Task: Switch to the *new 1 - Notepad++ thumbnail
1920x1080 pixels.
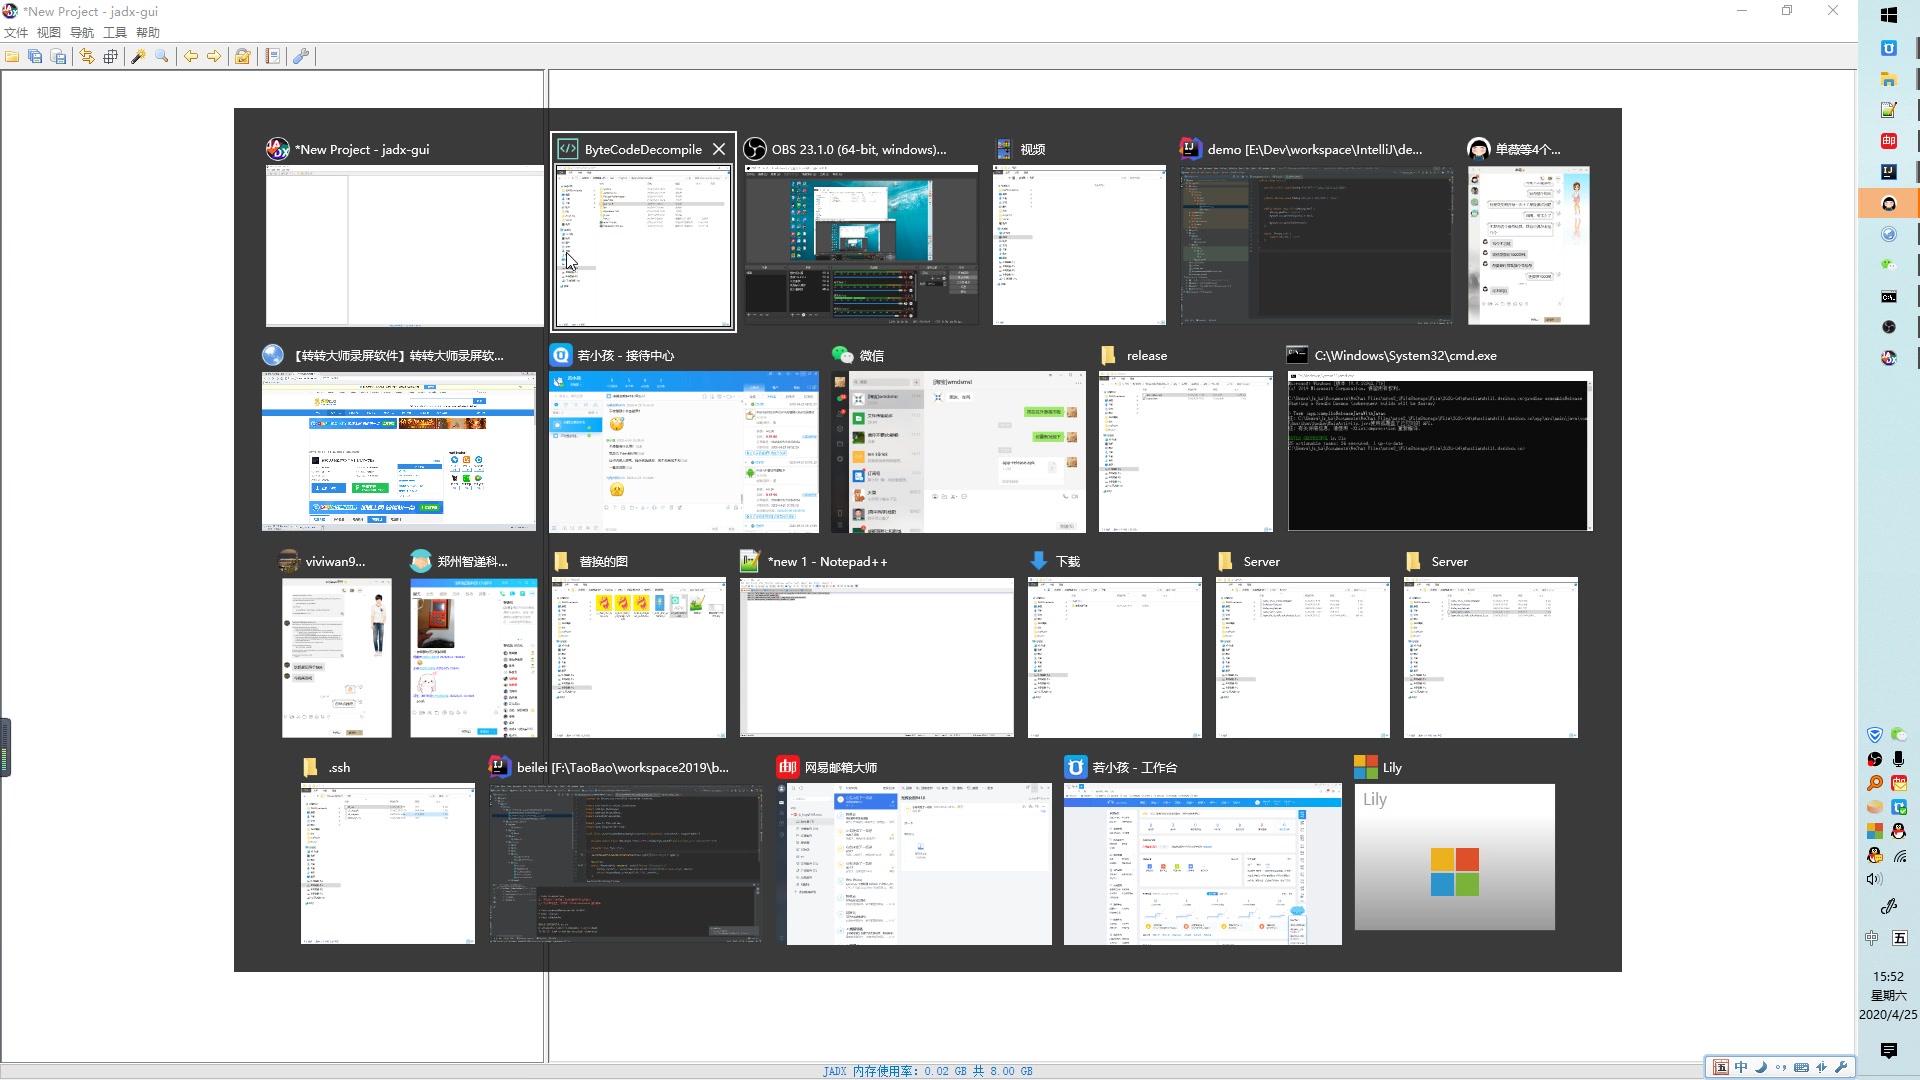Action: (876, 657)
